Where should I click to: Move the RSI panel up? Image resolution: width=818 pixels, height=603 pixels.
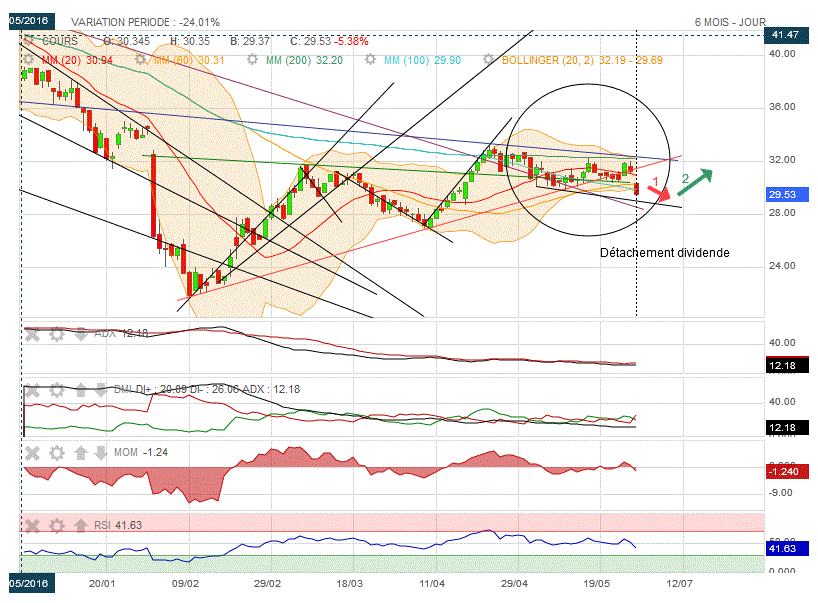pyautogui.click(x=81, y=525)
